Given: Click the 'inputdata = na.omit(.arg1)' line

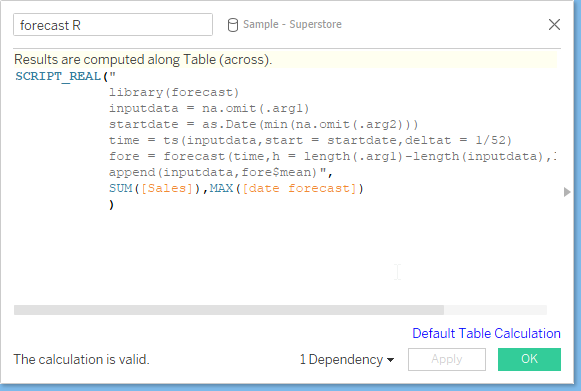Looking at the screenshot, I should click(x=209, y=108).
